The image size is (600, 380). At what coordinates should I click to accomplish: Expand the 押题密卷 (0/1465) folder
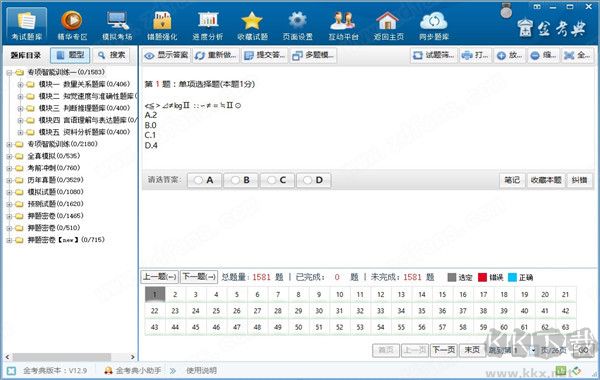coord(10,216)
